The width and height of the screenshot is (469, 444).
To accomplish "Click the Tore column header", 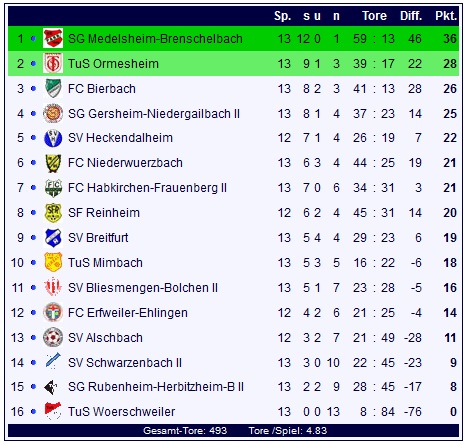I will [x=374, y=16].
